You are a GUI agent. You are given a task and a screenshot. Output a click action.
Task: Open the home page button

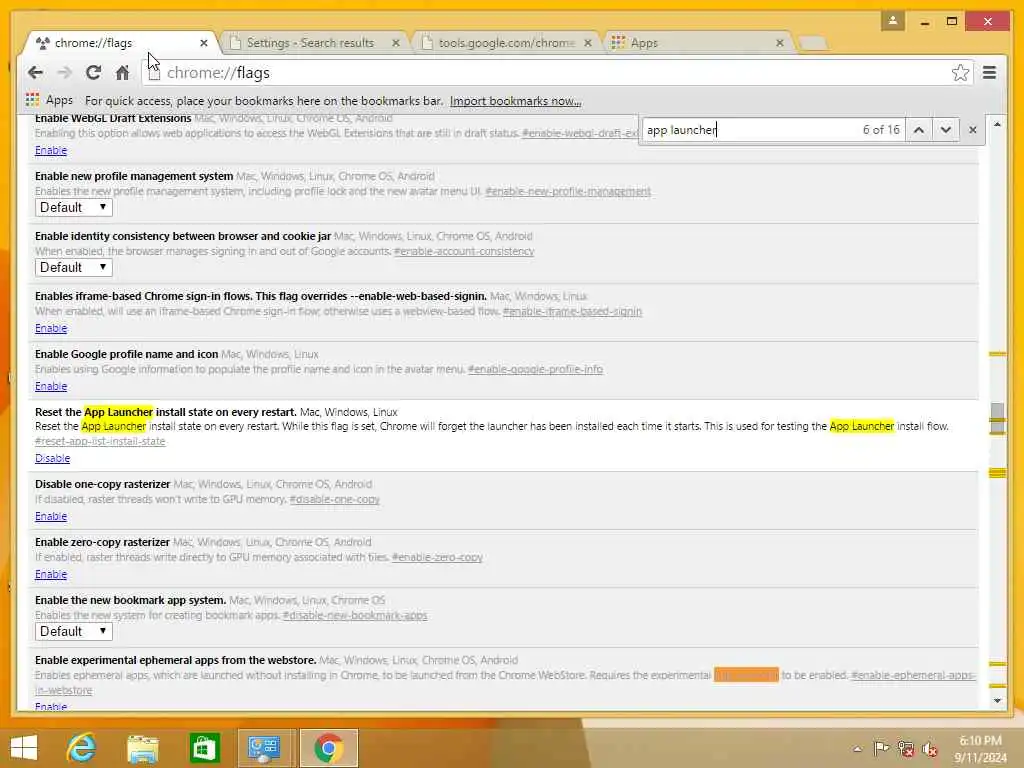(x=122, y=72)
